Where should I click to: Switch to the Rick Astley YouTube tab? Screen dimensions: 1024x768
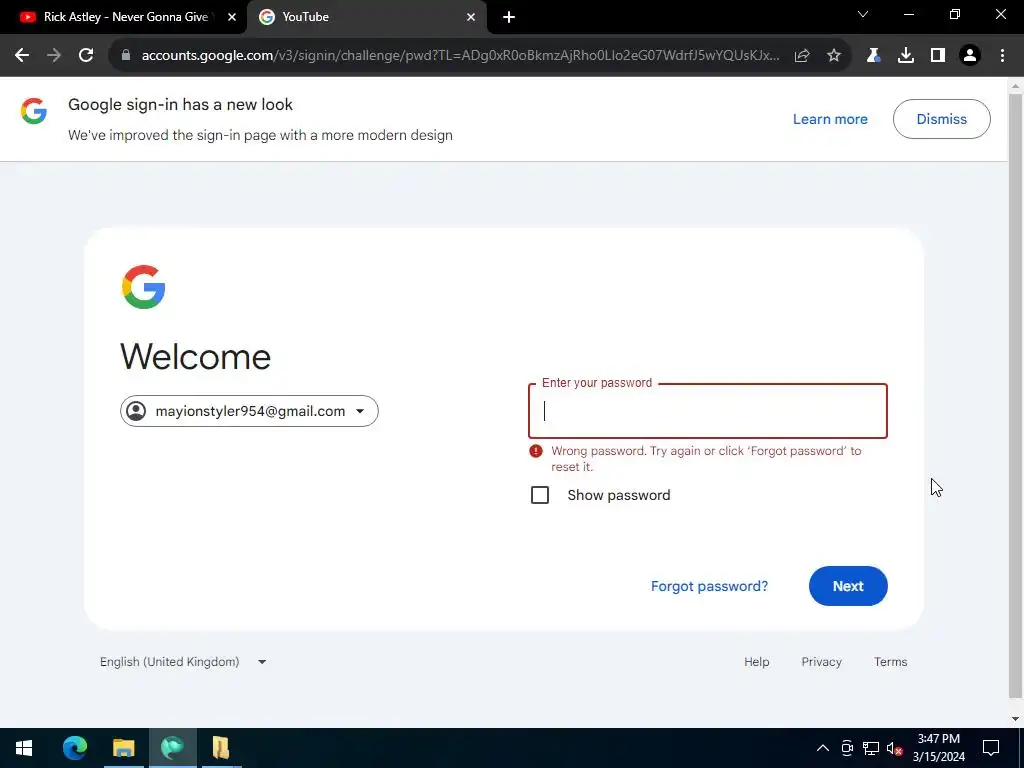click(x=124, y=17)
